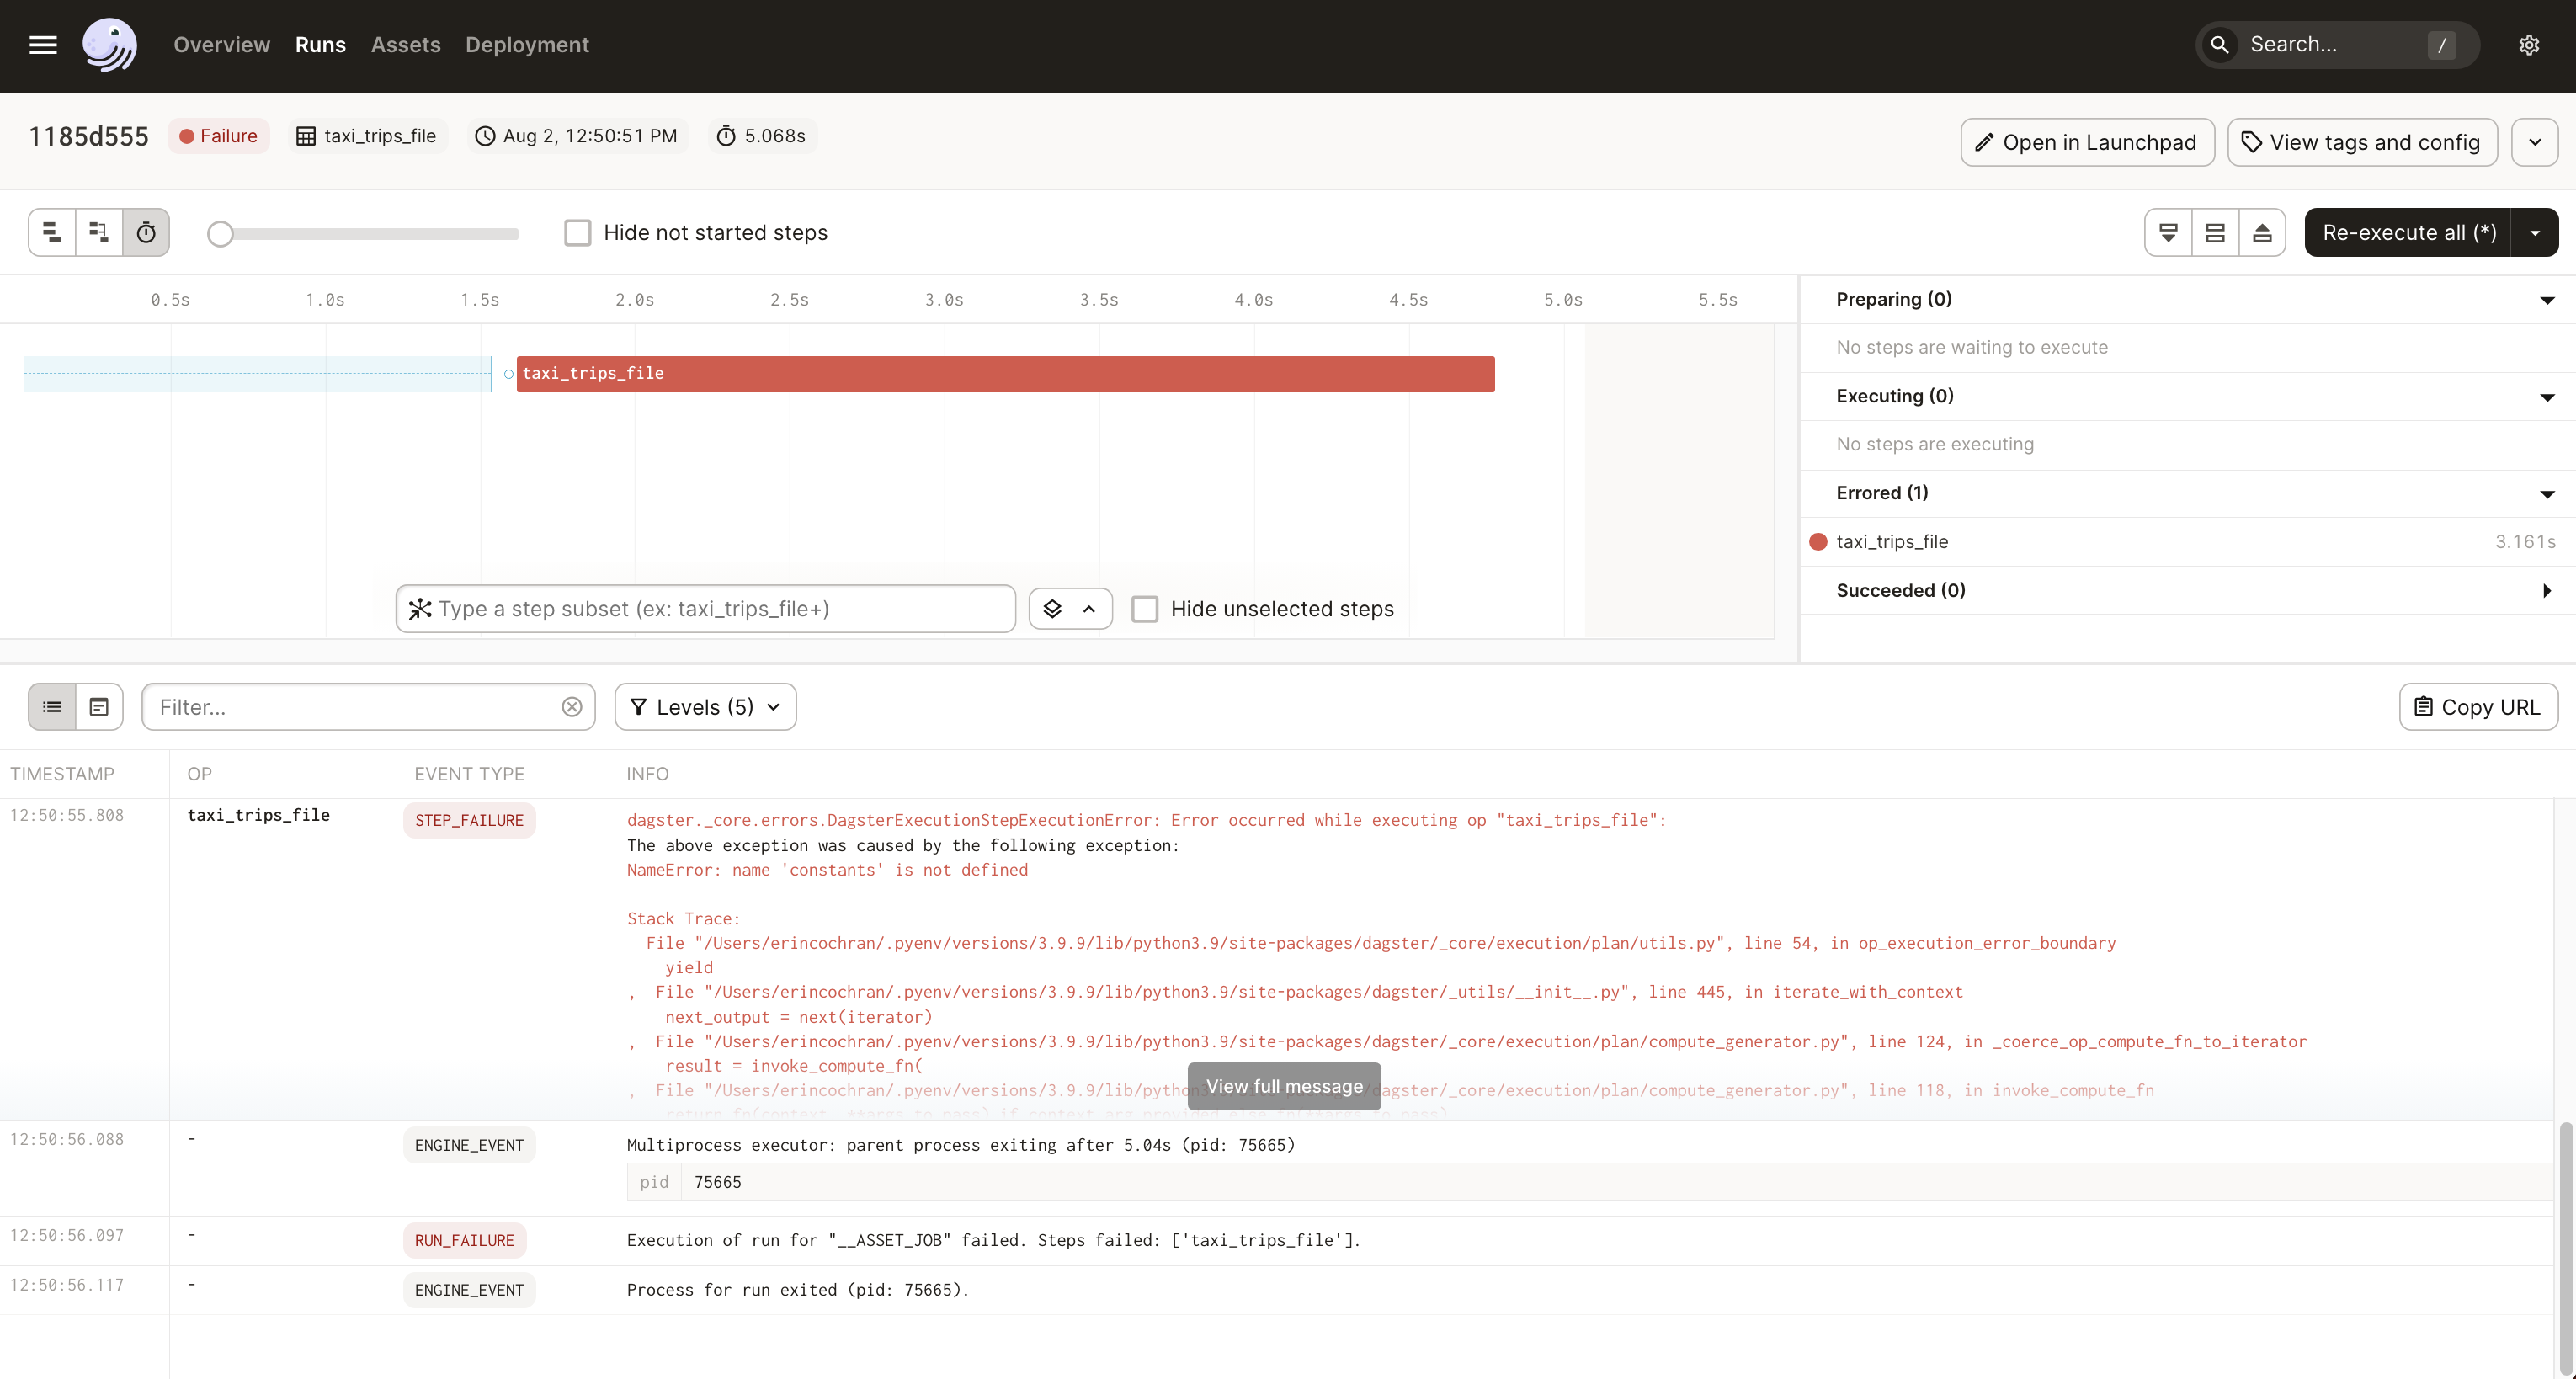Toggle Hide not started steps checkbox
The width and height of the screenshot is (2576, 1379).
click(x=578, y=233)
